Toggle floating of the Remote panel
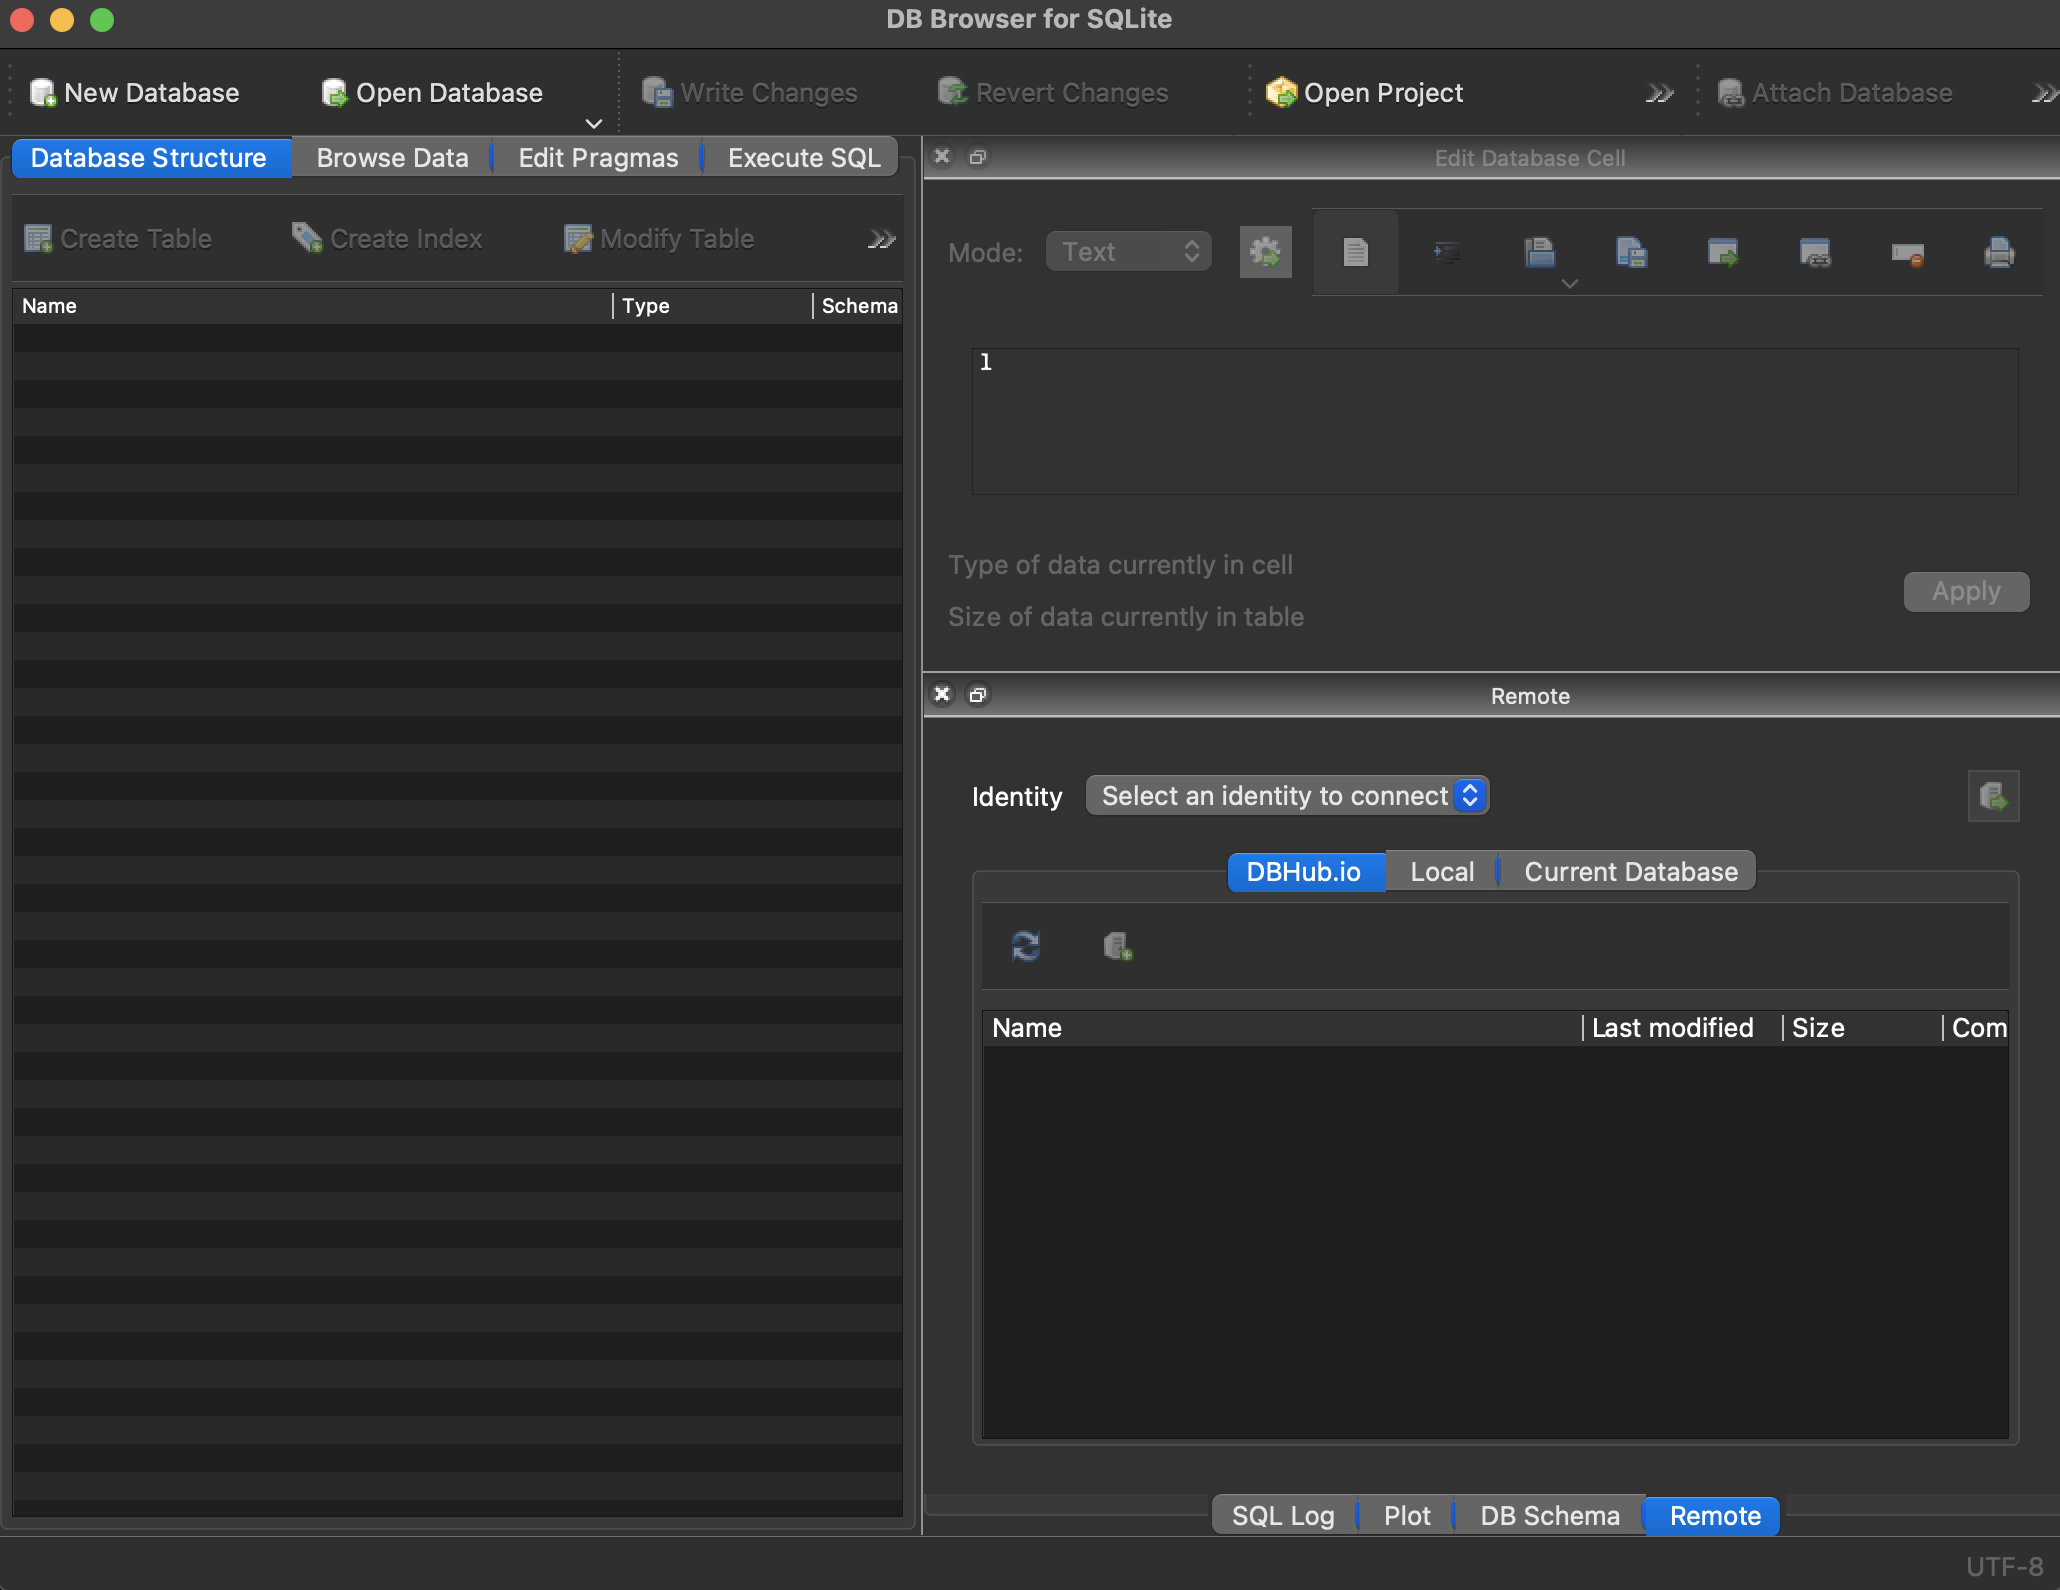 tap(978, 695)
